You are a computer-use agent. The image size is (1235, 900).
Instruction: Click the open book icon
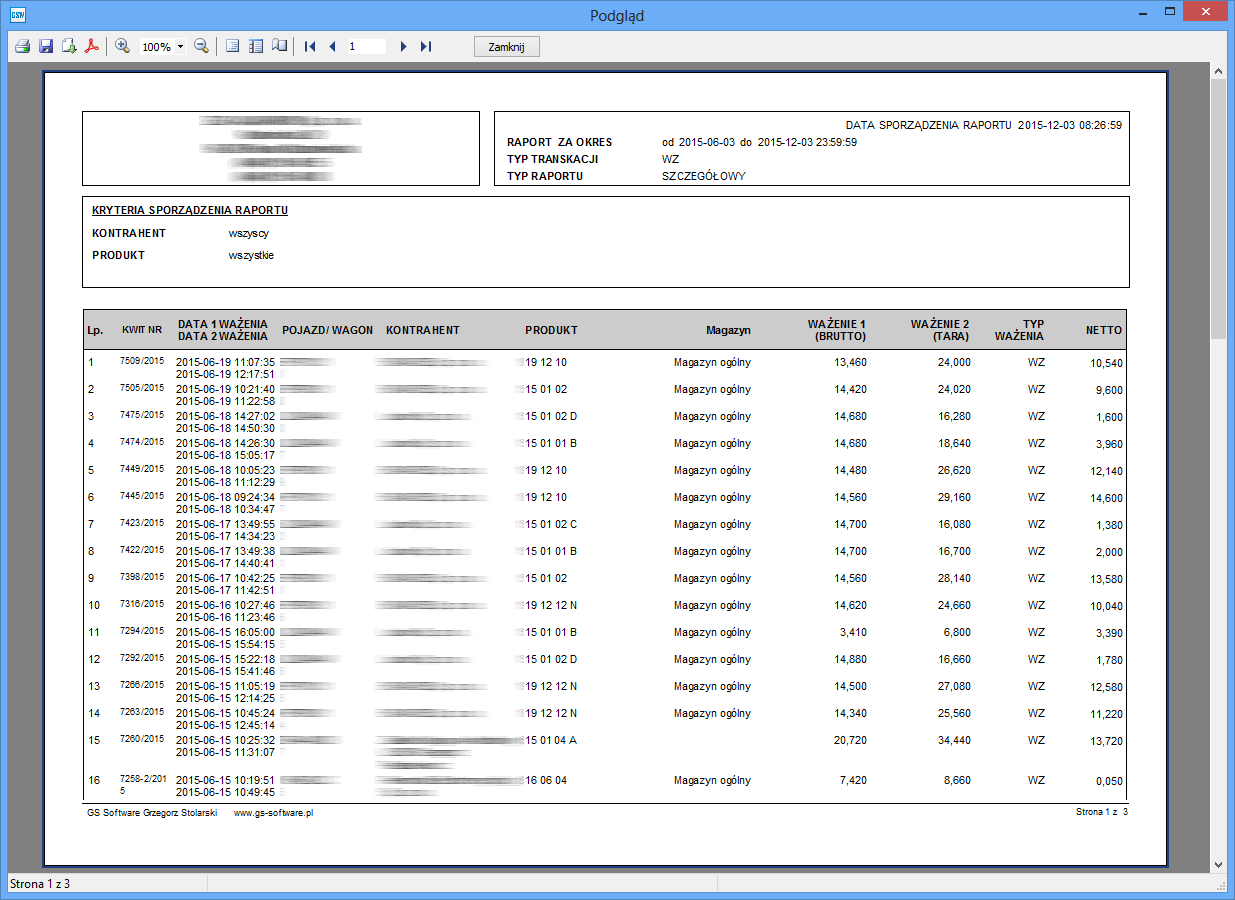click(x=279, y=46)
